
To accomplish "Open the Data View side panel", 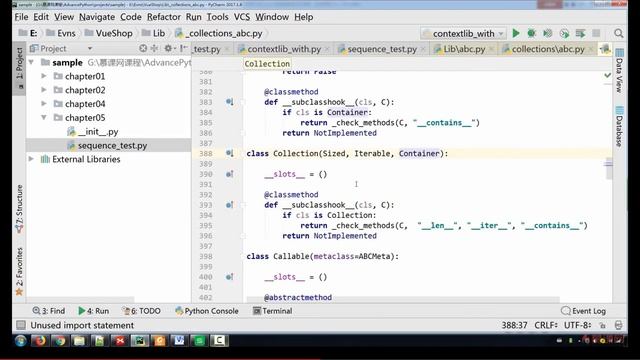I will click(620, 70).
